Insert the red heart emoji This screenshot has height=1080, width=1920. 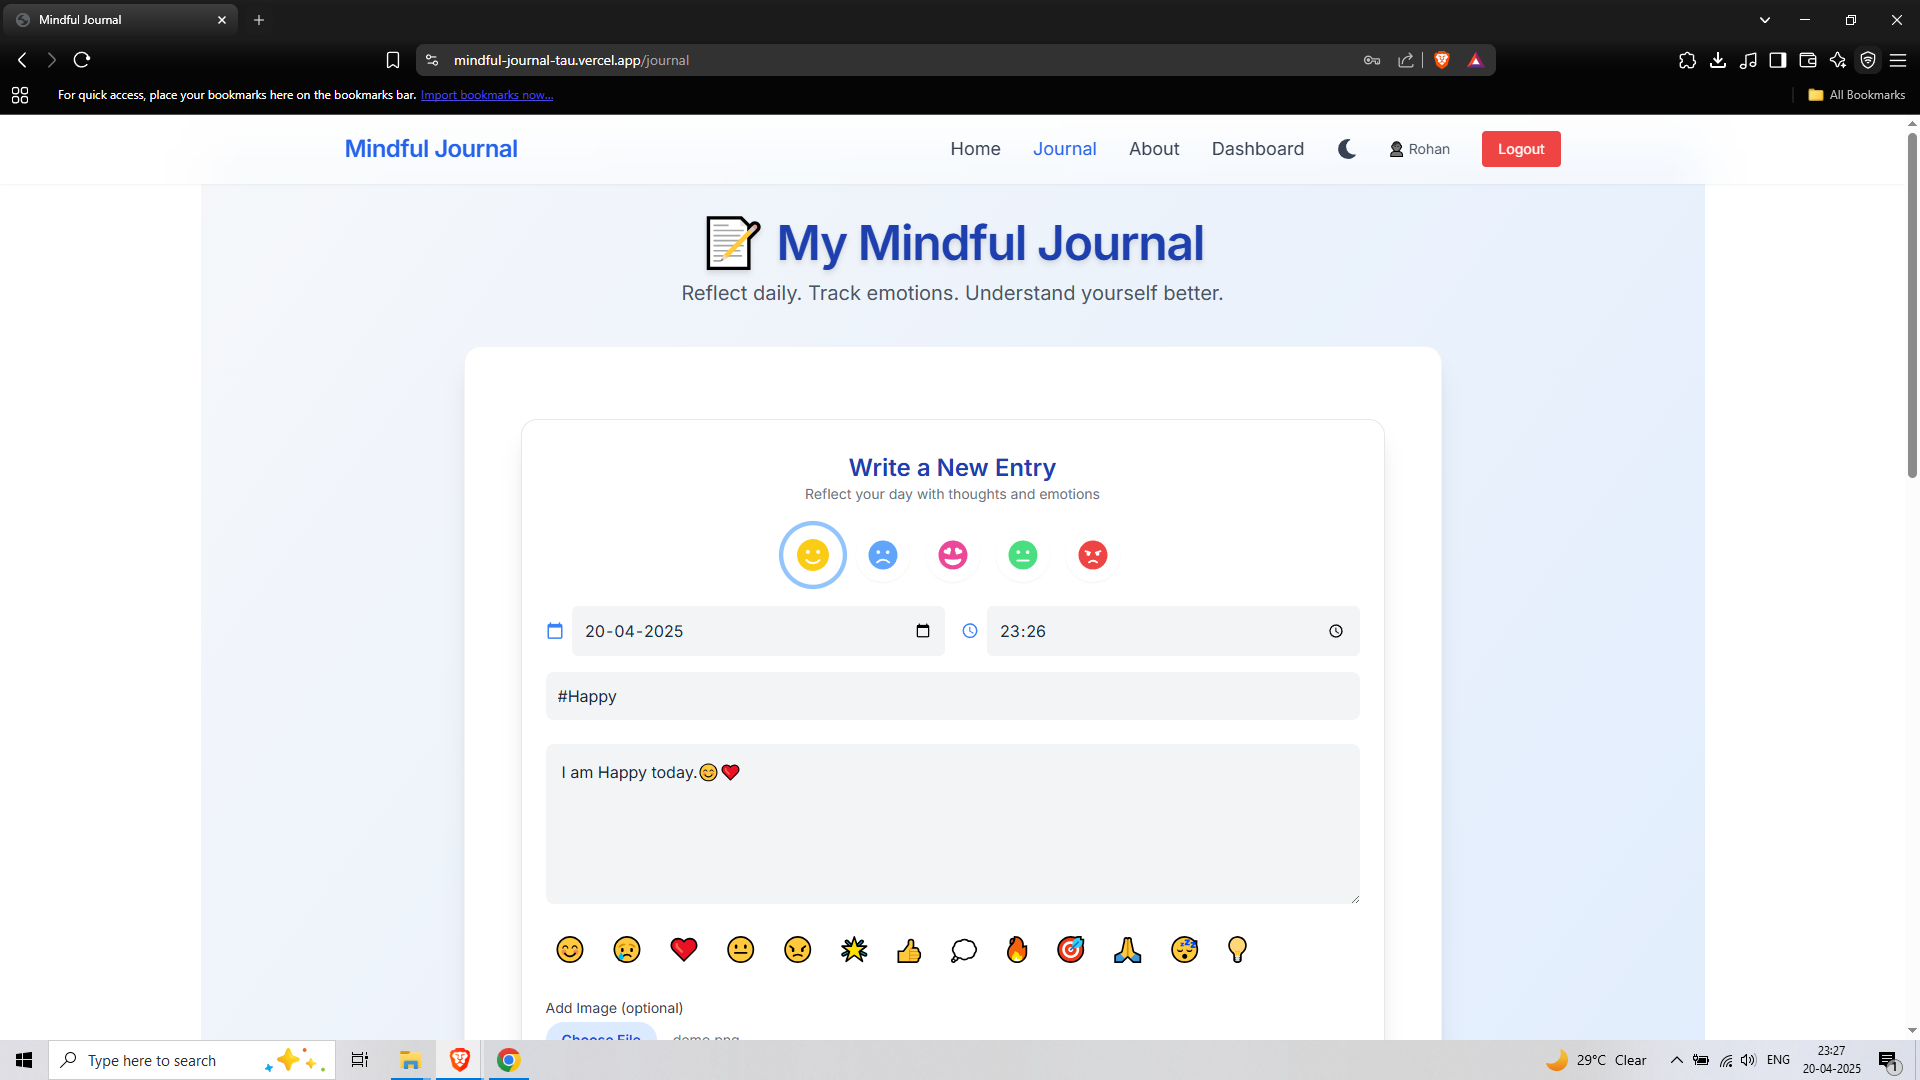point(684,949)
